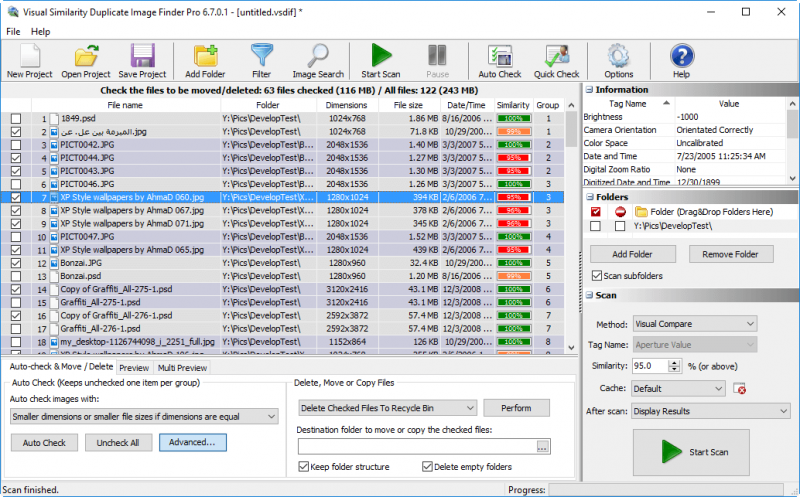
Task: Expand the Method Visual Compare dropdown
Action: (x=694, y=324)
